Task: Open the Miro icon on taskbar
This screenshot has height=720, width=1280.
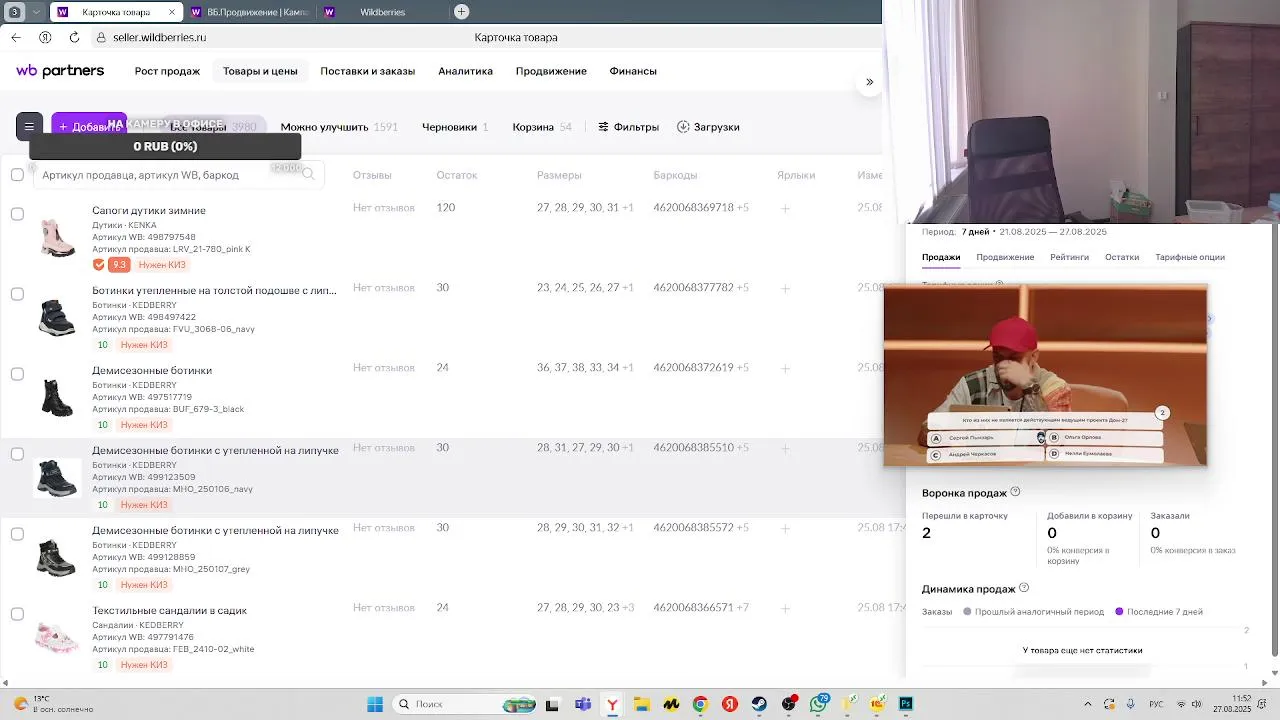Action: coord(671,704)
